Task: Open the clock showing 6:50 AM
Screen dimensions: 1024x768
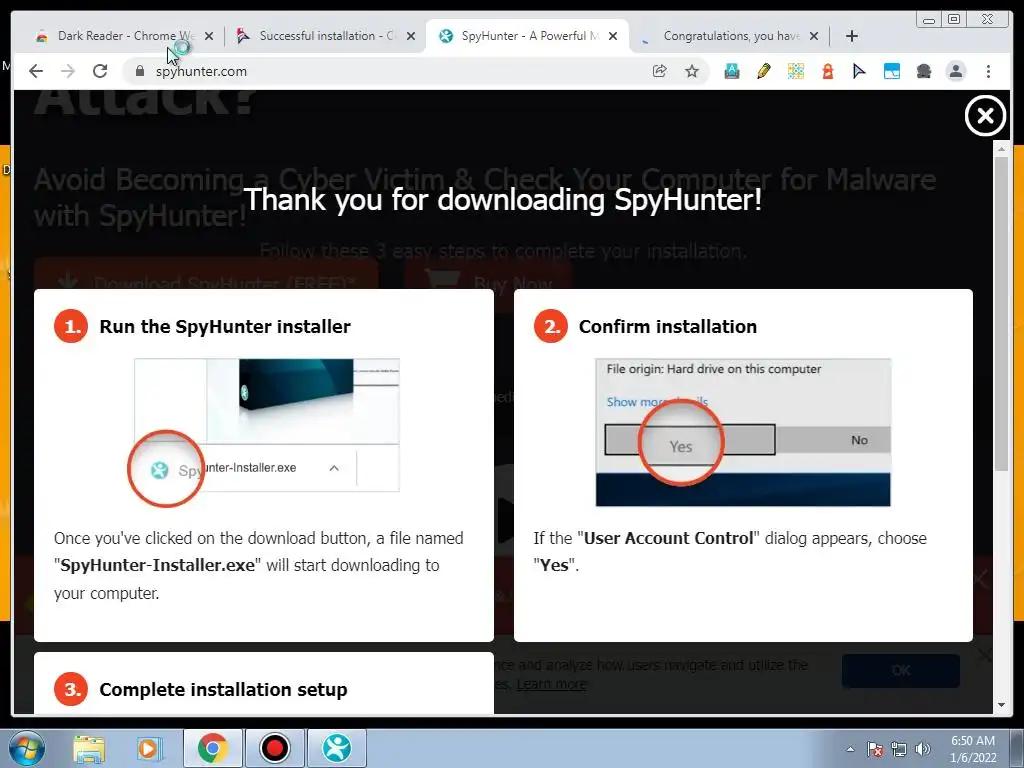Action: point(973,749)
